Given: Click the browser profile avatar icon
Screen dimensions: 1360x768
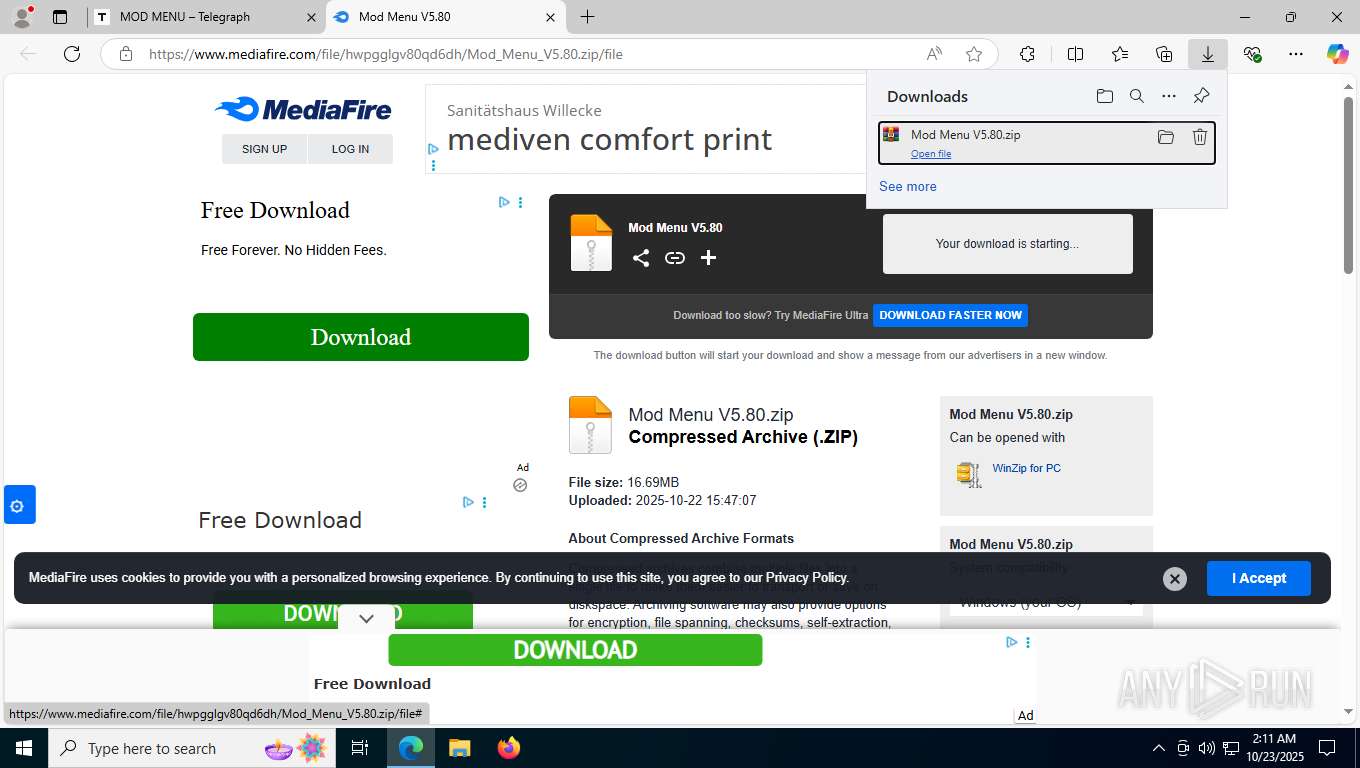Looking at the screenshot, I should (x=22, y=16).
